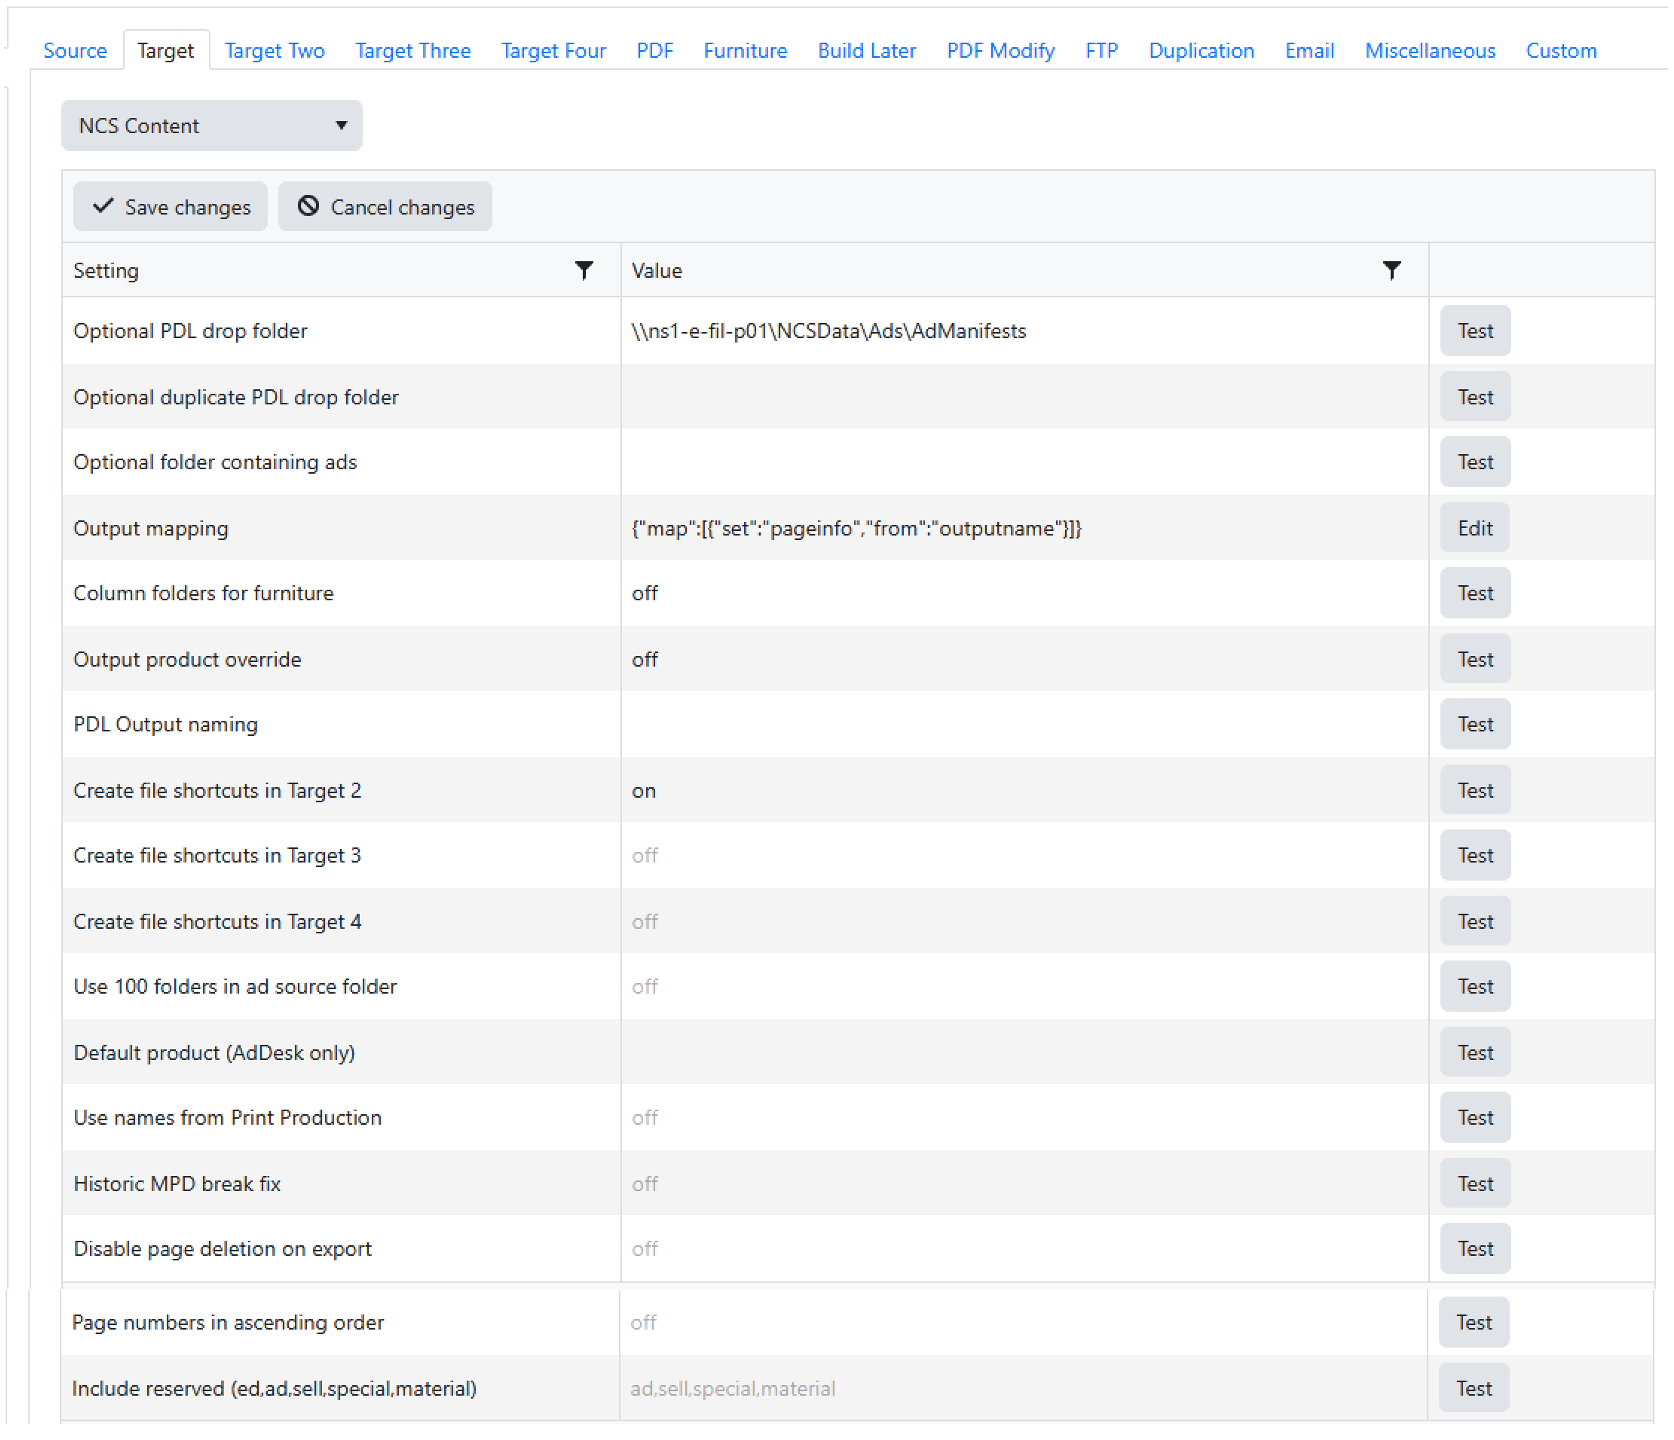
Task: Switch to the Target Two tab
Action: [x=275, y=51]
